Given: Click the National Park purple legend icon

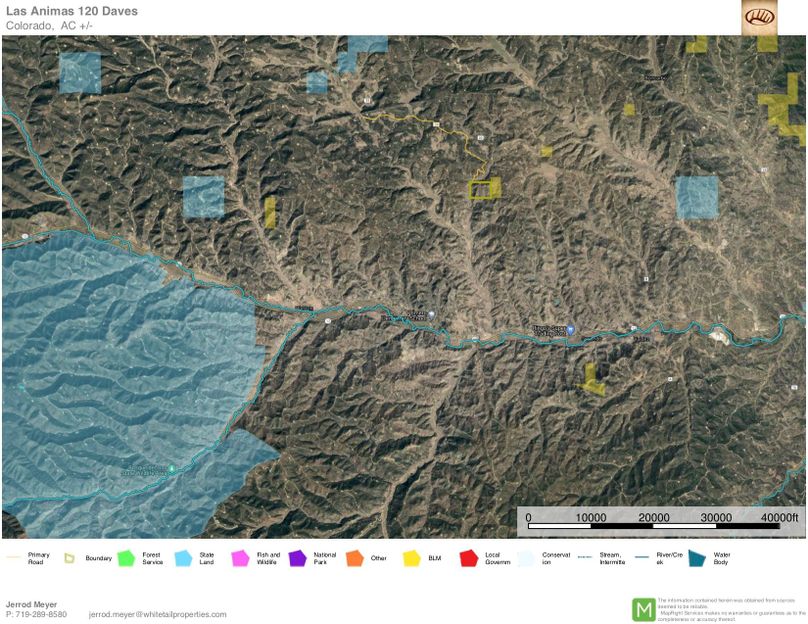Looking at the screenshot, I should 297,558.
